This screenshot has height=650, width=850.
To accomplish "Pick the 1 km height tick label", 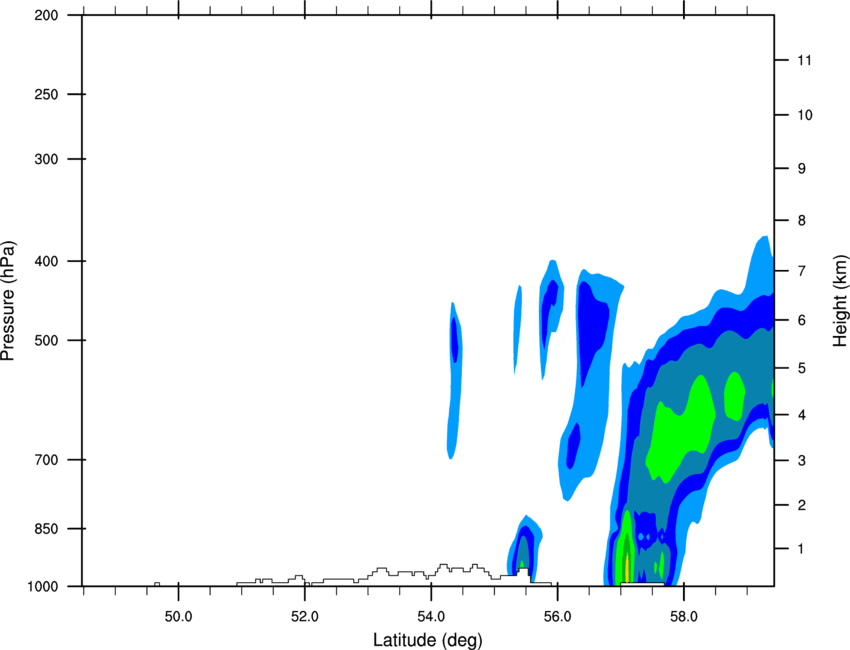I will pos(802,549).
